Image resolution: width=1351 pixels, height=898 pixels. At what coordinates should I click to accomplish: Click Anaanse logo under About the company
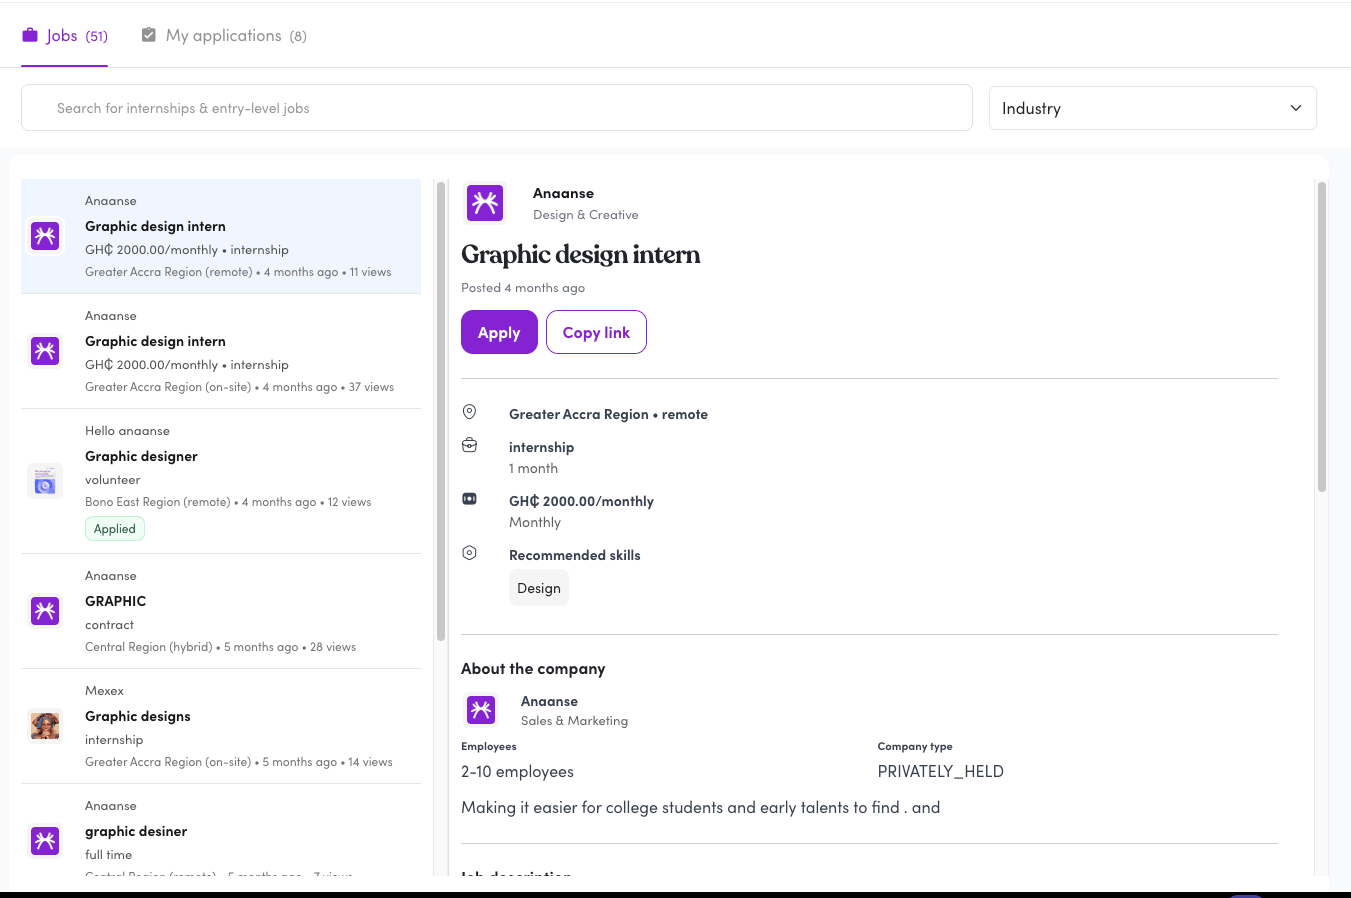(481, 710)
